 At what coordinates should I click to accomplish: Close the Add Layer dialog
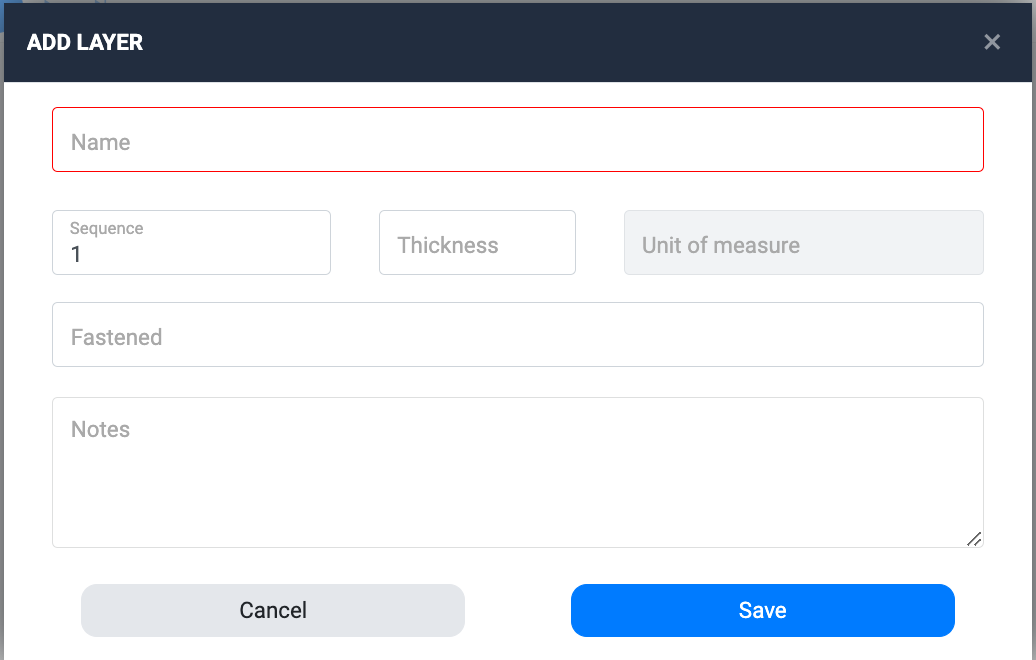[992, 42]
